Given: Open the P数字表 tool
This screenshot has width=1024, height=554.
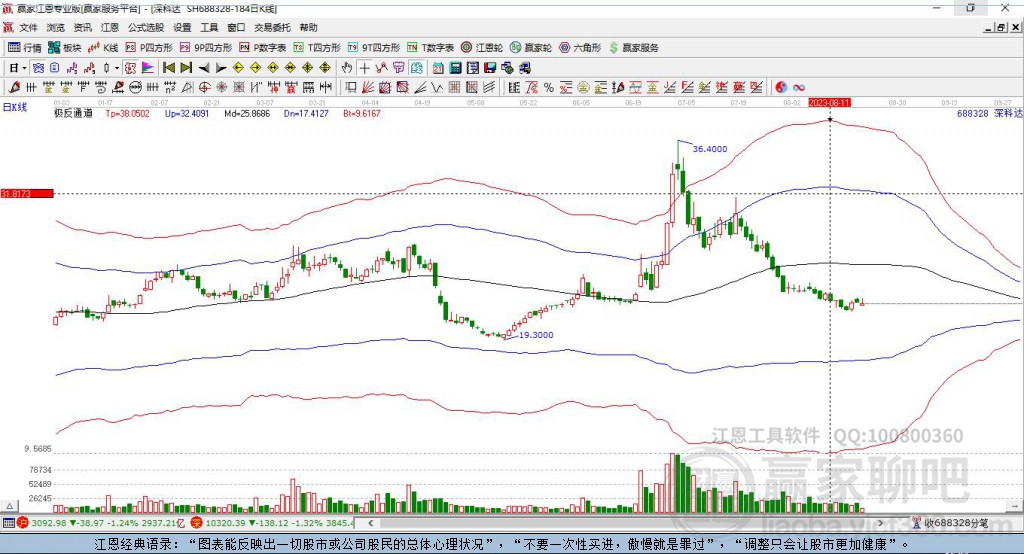Looking at the screenshot, I should pos(263,48).
